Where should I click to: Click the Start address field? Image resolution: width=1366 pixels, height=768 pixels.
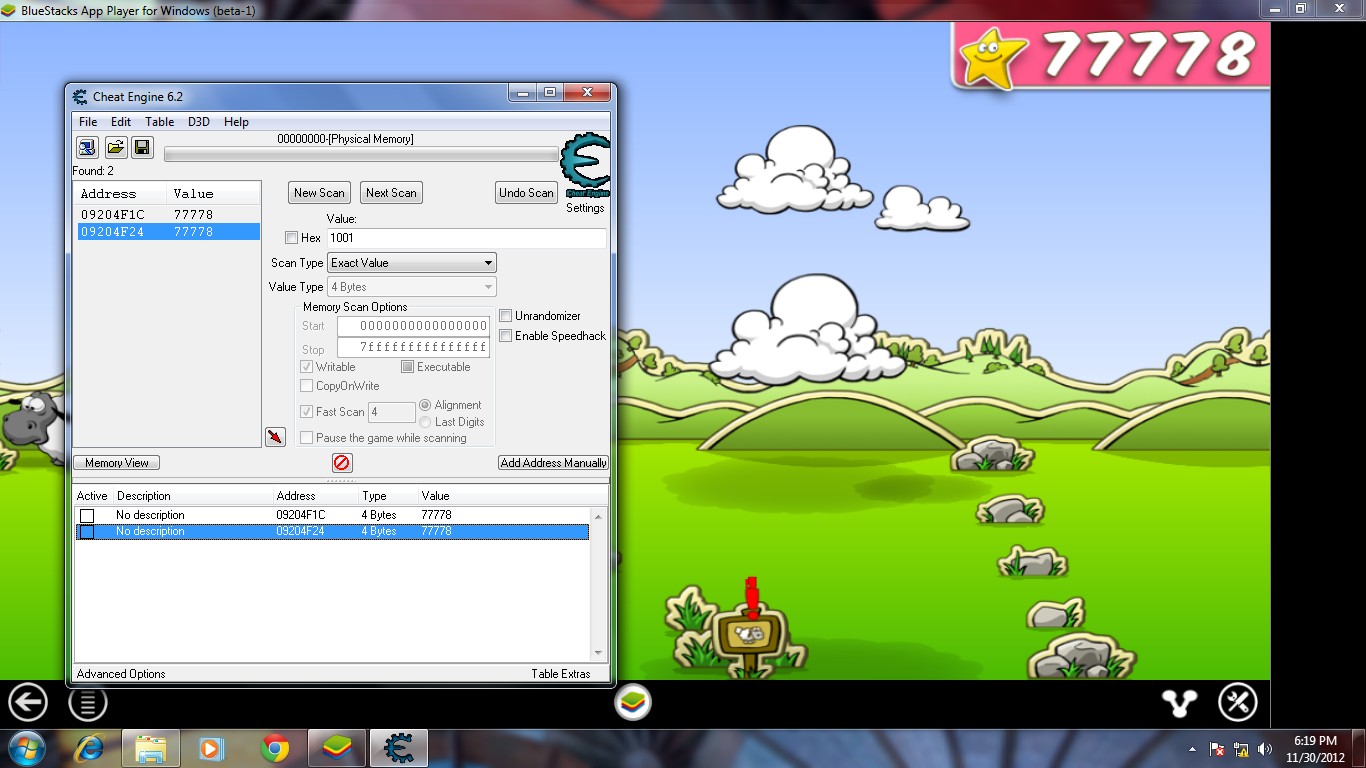click(413, 326)
